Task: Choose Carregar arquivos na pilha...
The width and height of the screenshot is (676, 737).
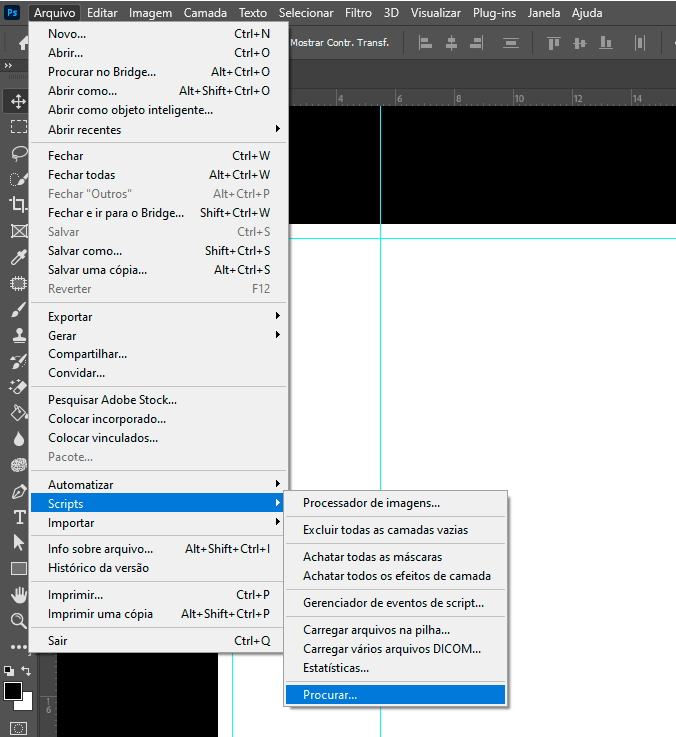Action: pyautogui.click(x=395, y=630)
